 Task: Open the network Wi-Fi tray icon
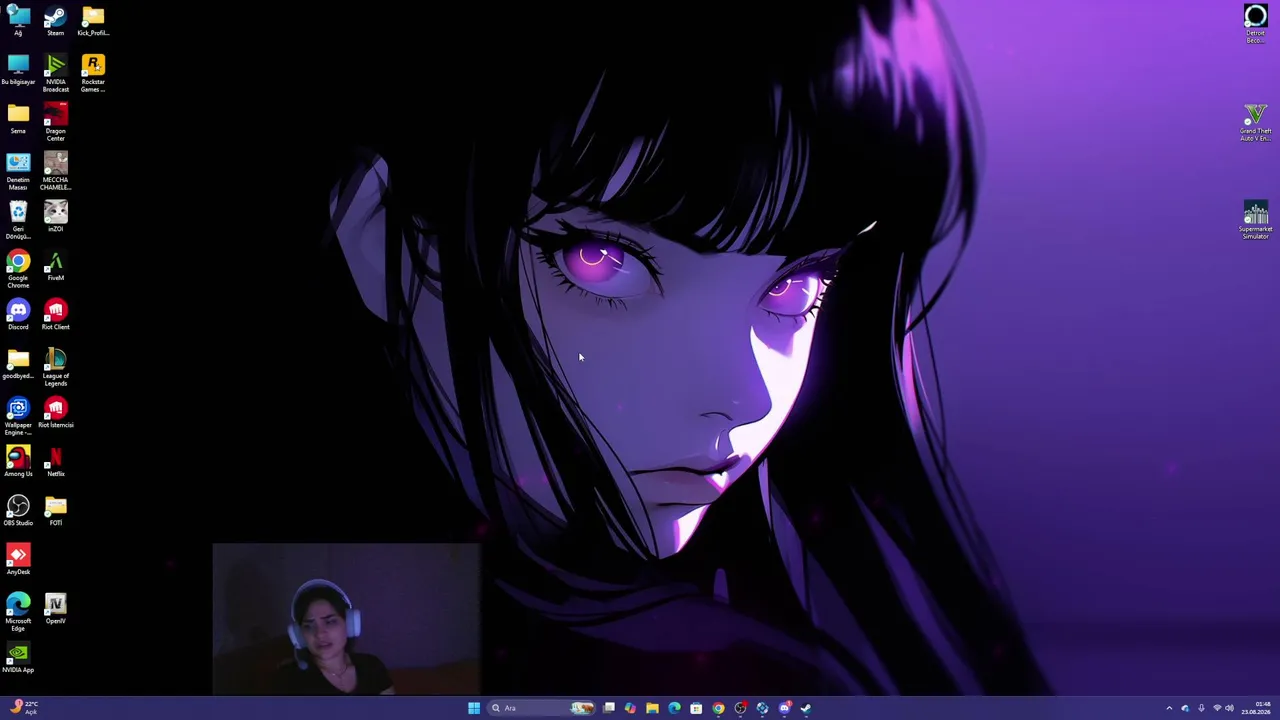[1217, 708]
